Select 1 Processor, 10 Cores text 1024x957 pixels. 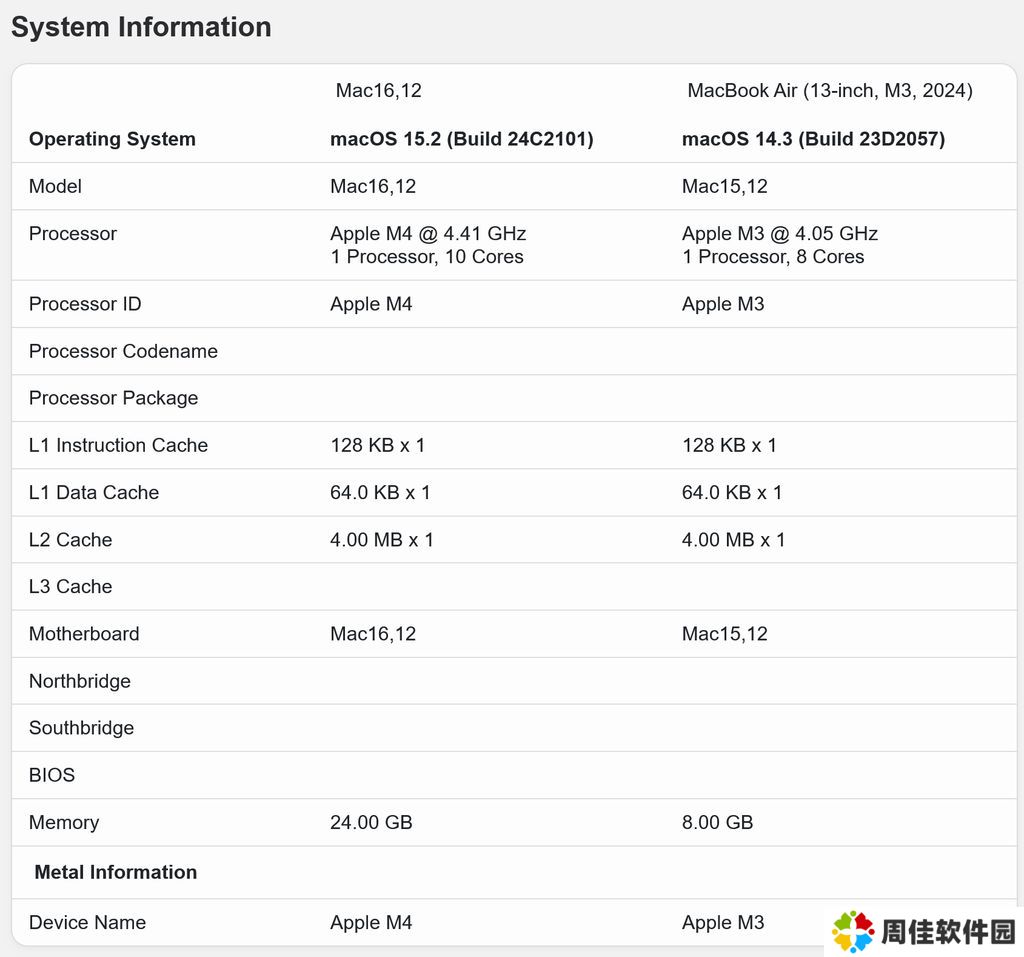(x=427, y=257)
